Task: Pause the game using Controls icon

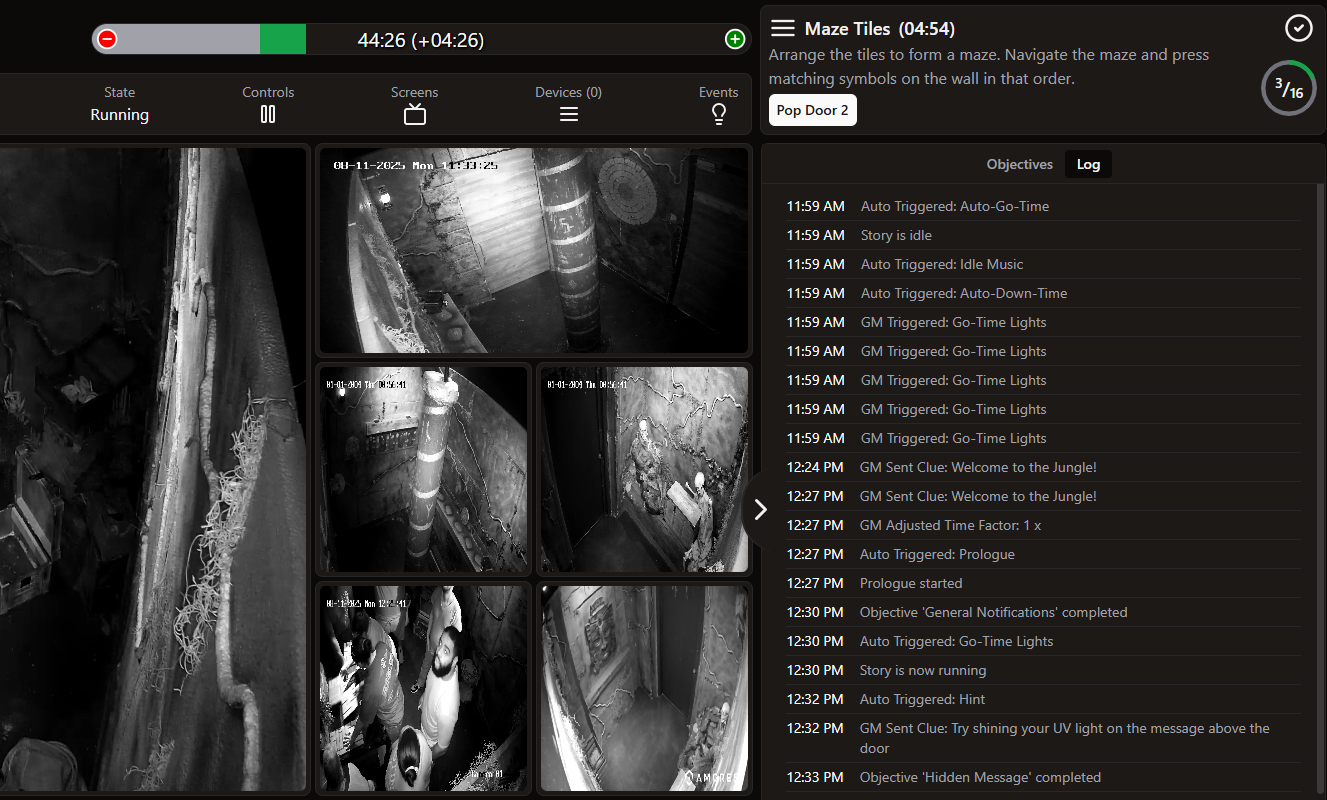Action: (268, 114)
